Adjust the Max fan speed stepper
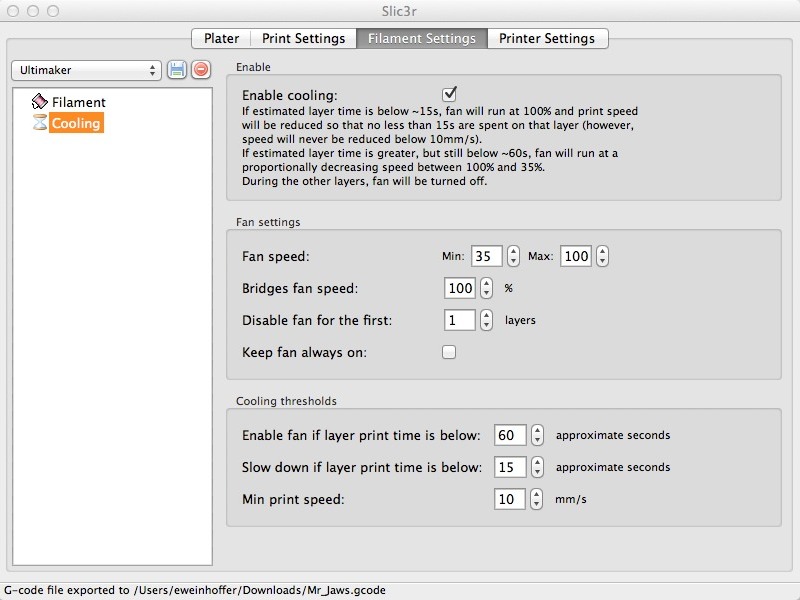 point(603,256)
